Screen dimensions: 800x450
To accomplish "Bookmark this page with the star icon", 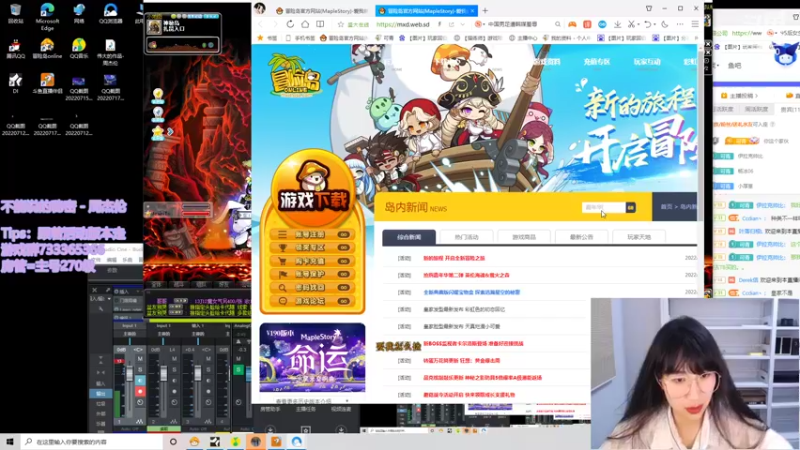I will [340, 24].
